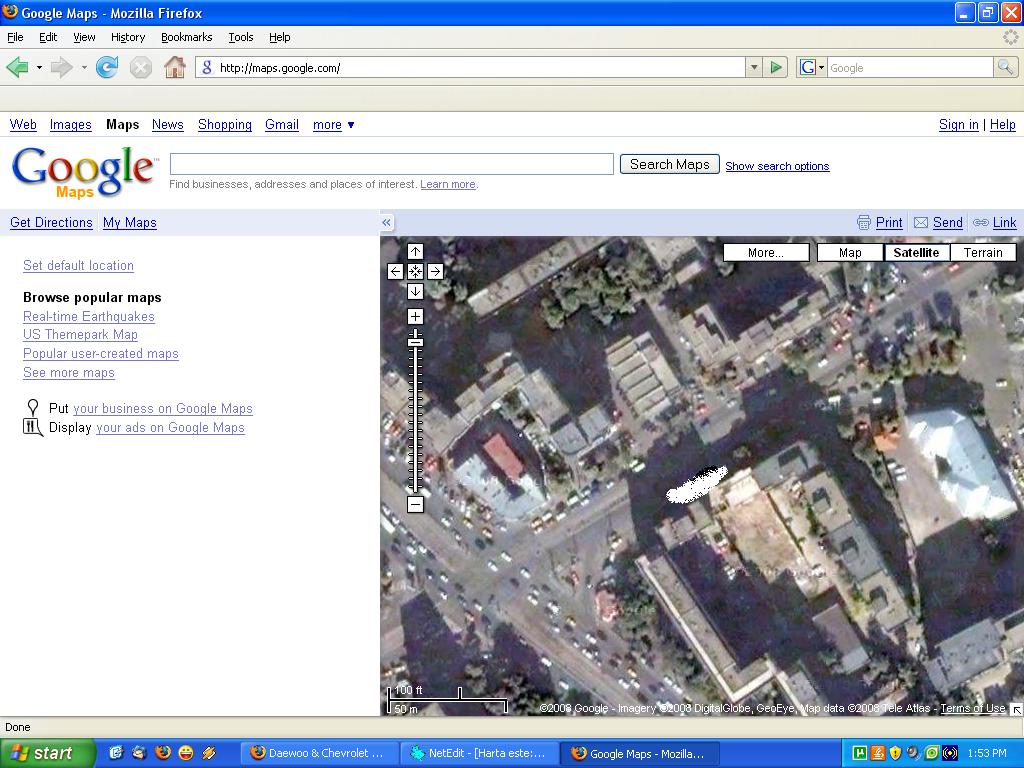Pan the map down with arrow button
1024x768 pixels.
coord(415,291)
